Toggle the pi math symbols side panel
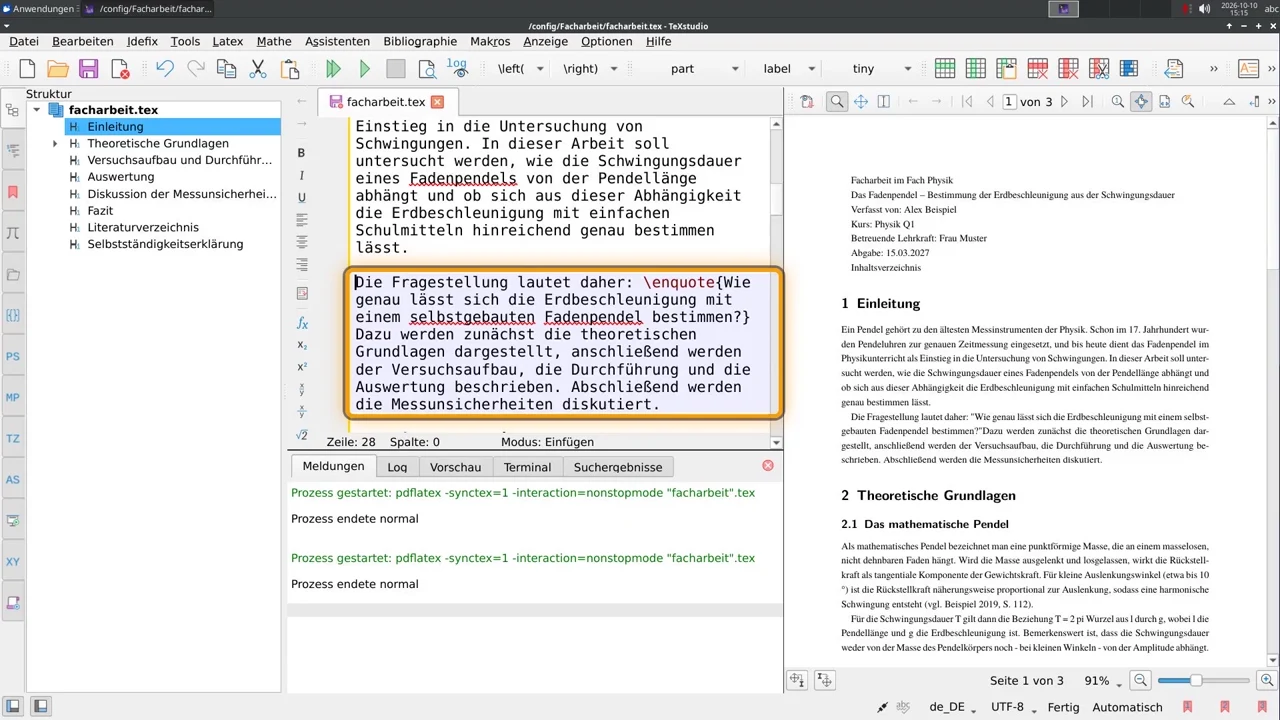This screenshot has width=1280, height=720. click(13, 233)
